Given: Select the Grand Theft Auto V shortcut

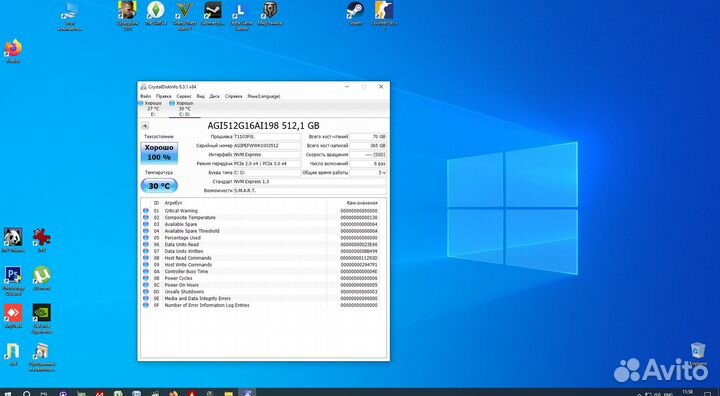Looking at the screenshot, I should 185,16.
